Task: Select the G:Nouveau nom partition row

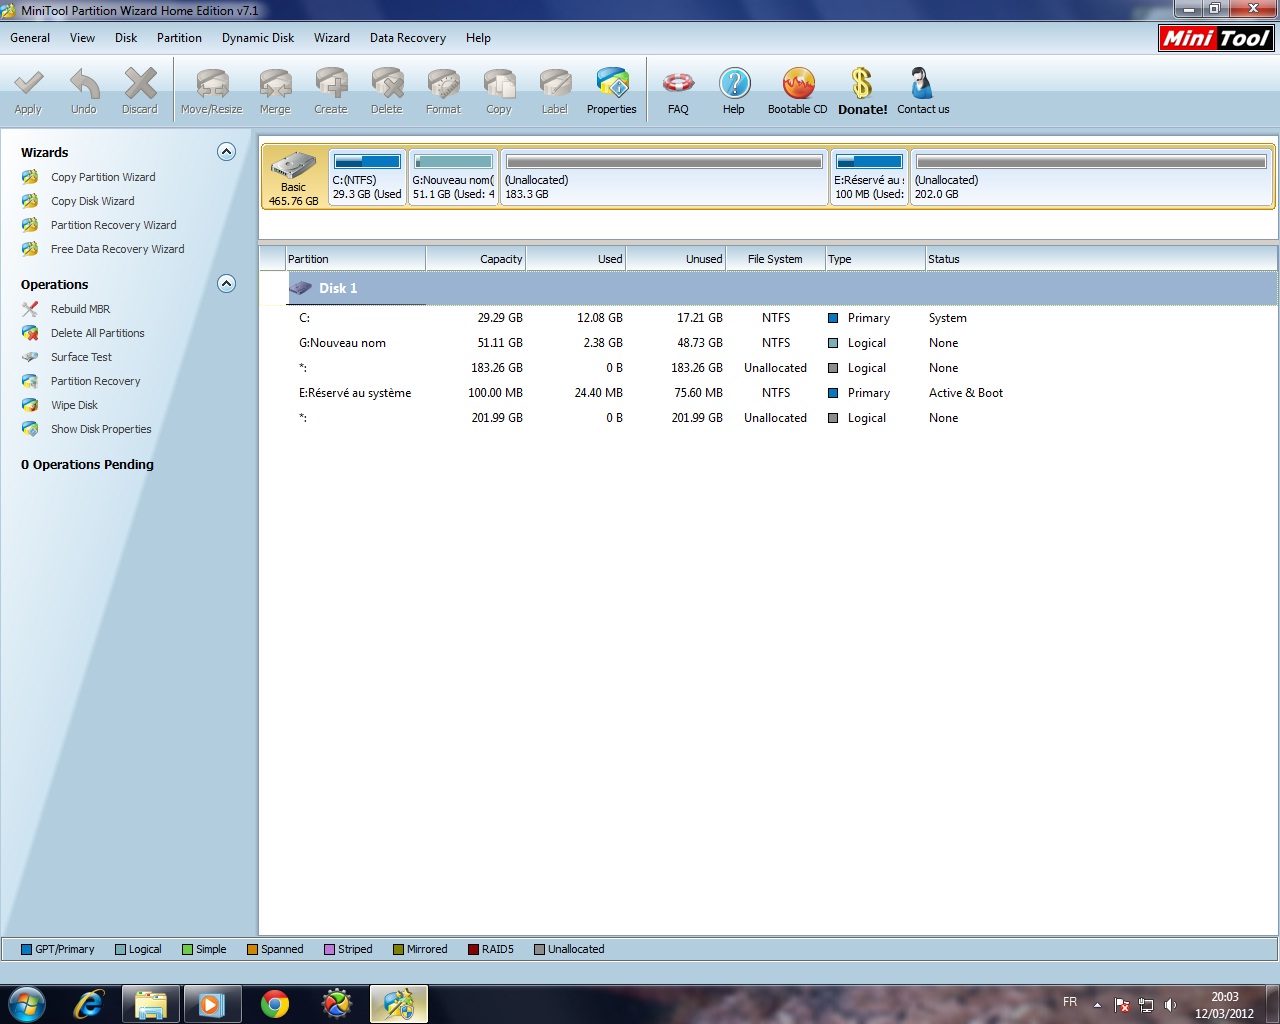Action: pyautogui.click(x=768, y=343)
